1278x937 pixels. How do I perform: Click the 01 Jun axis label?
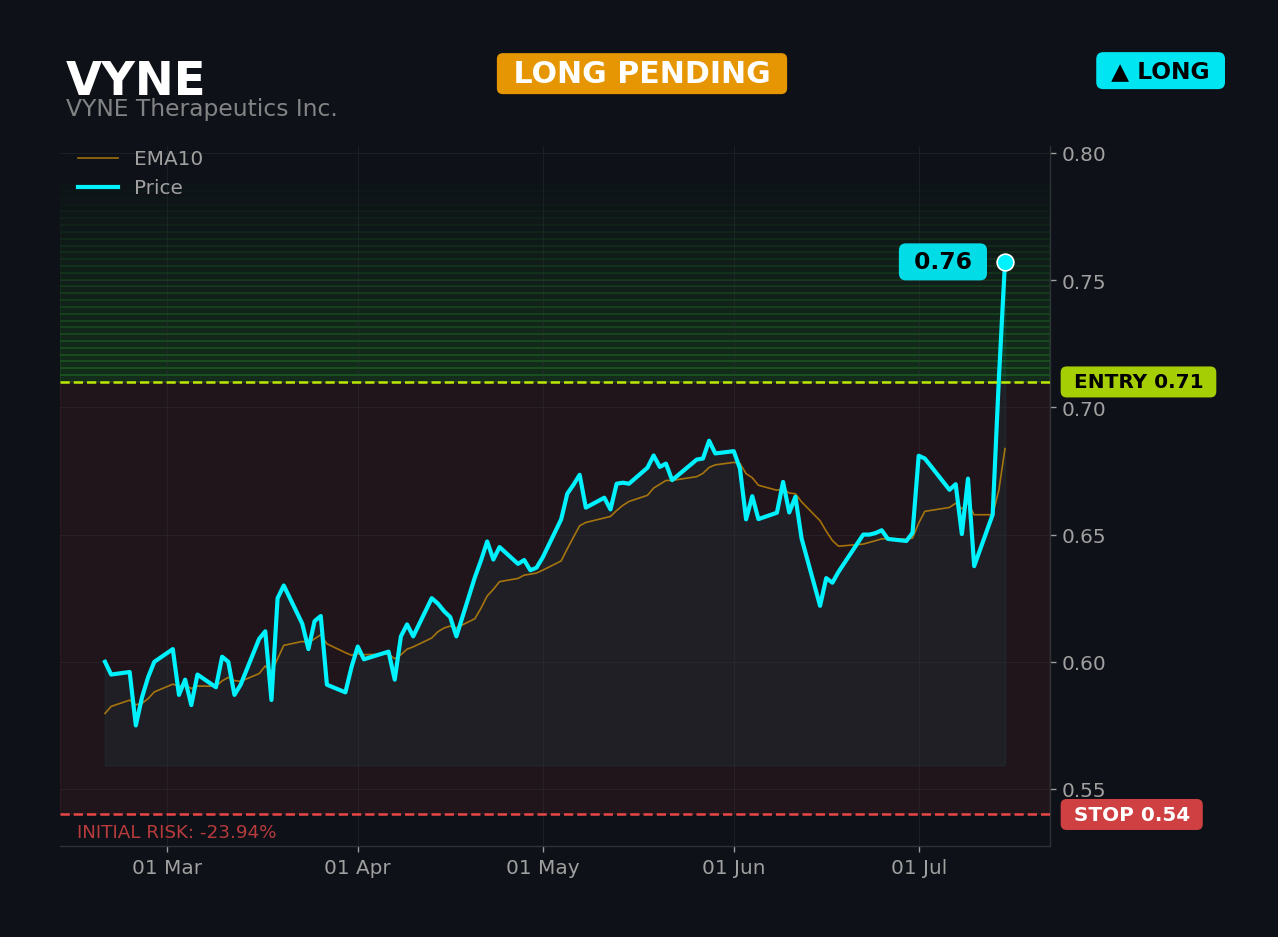click(x=734, y=868)
